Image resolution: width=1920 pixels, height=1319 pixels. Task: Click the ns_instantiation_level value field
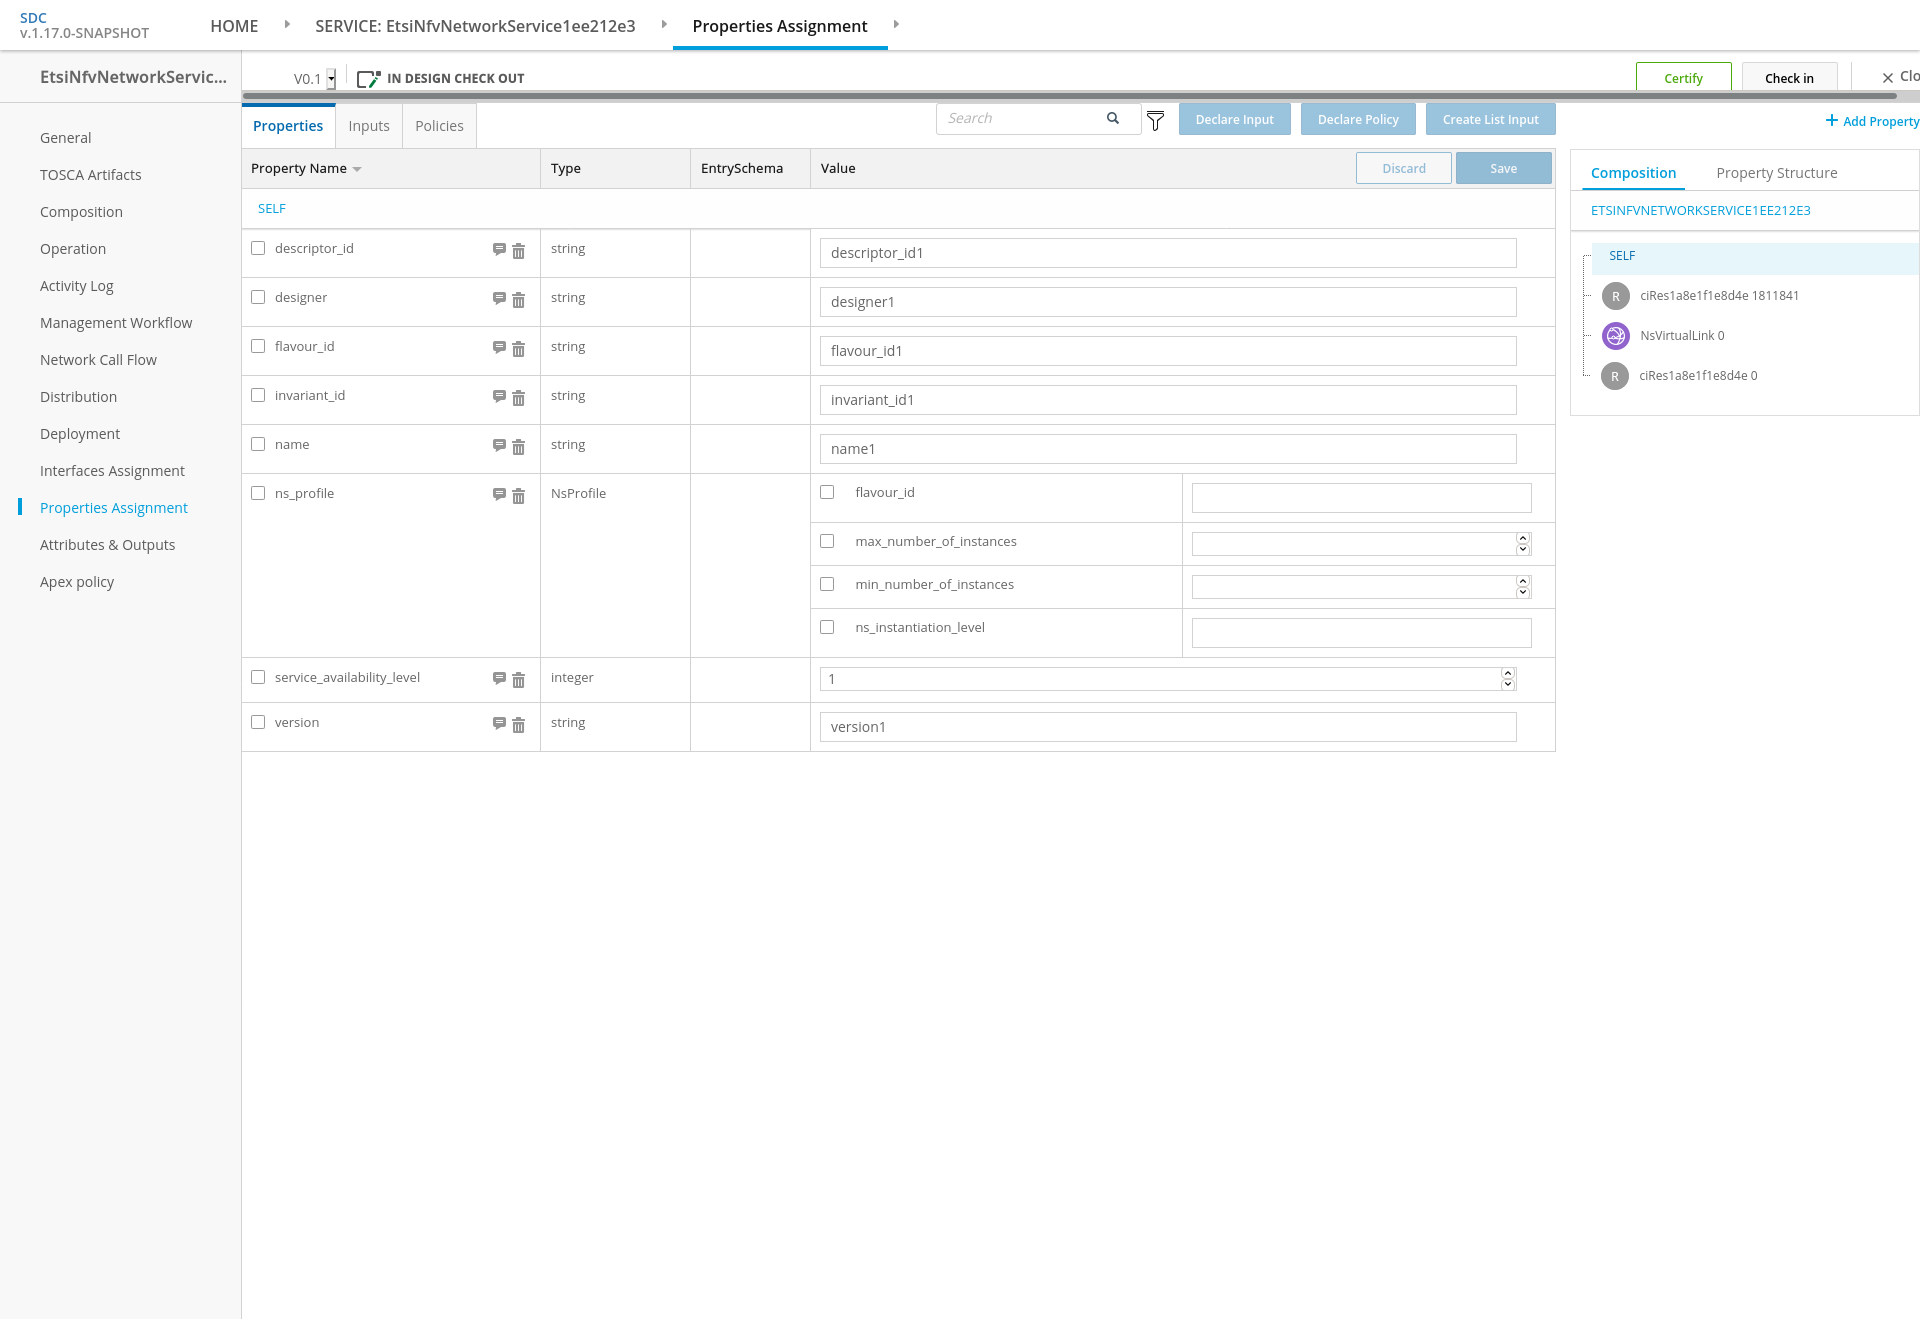1361,633
